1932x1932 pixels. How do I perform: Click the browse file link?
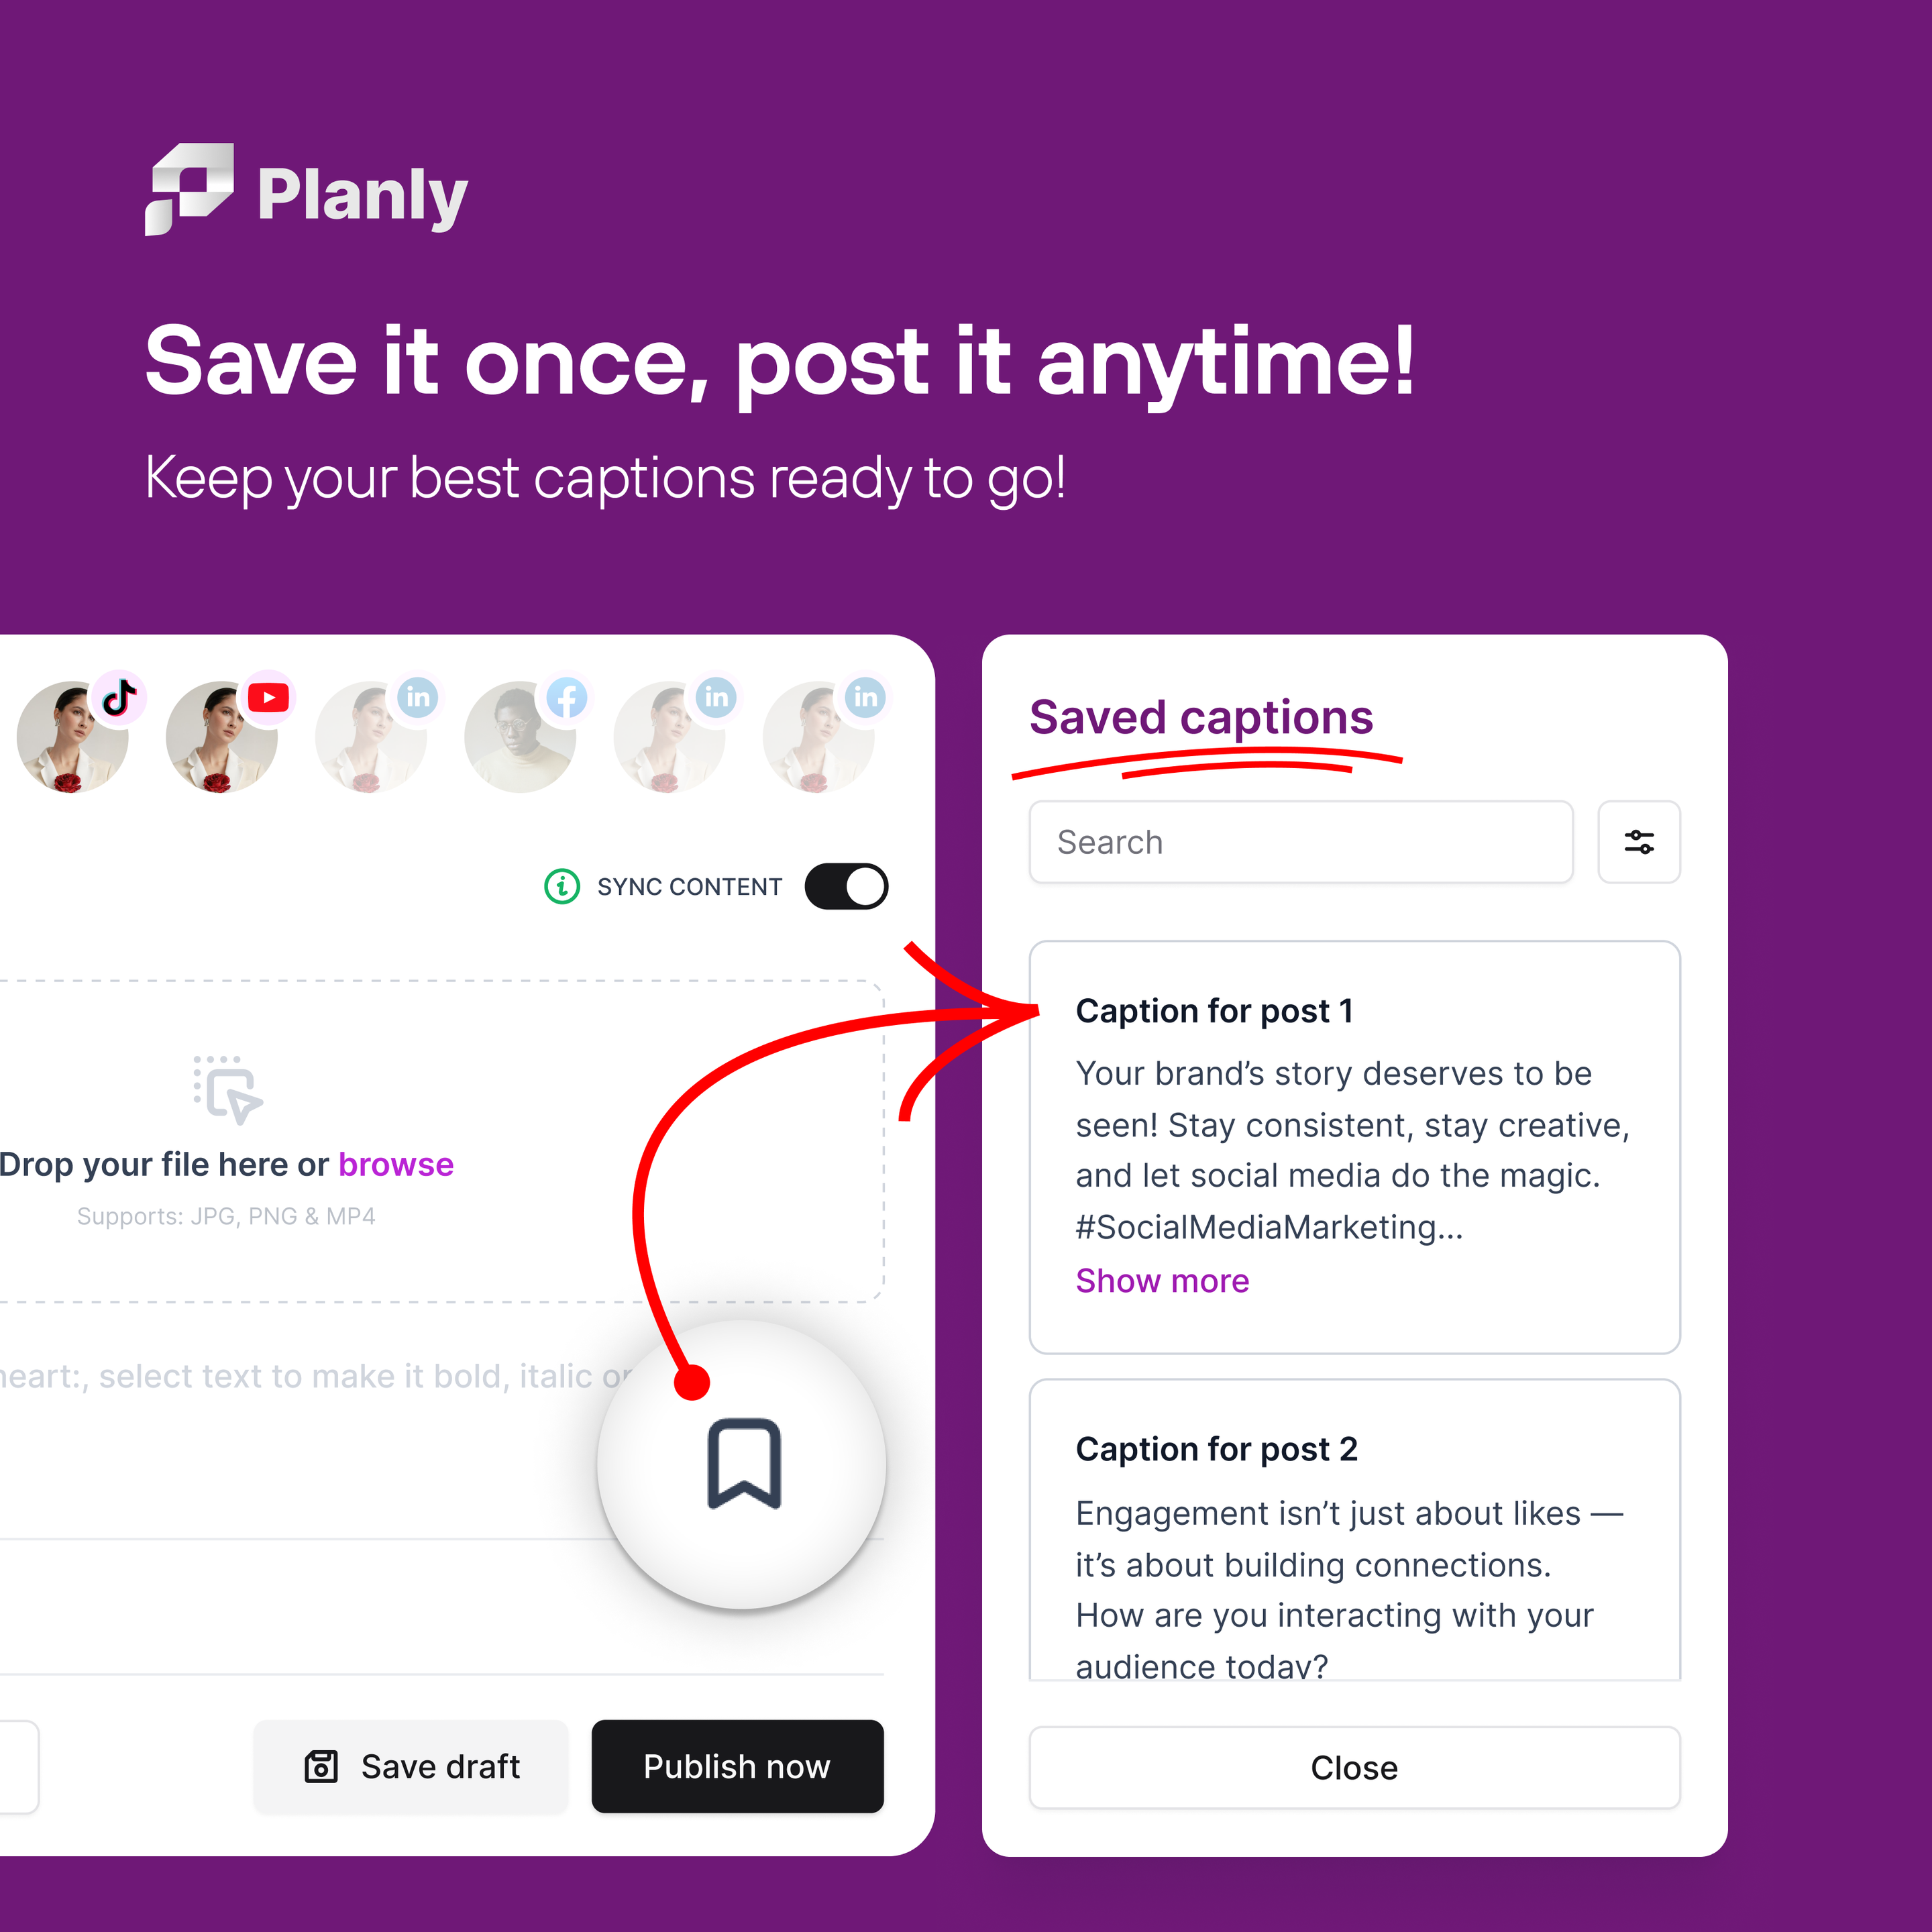click(396, 1164)
